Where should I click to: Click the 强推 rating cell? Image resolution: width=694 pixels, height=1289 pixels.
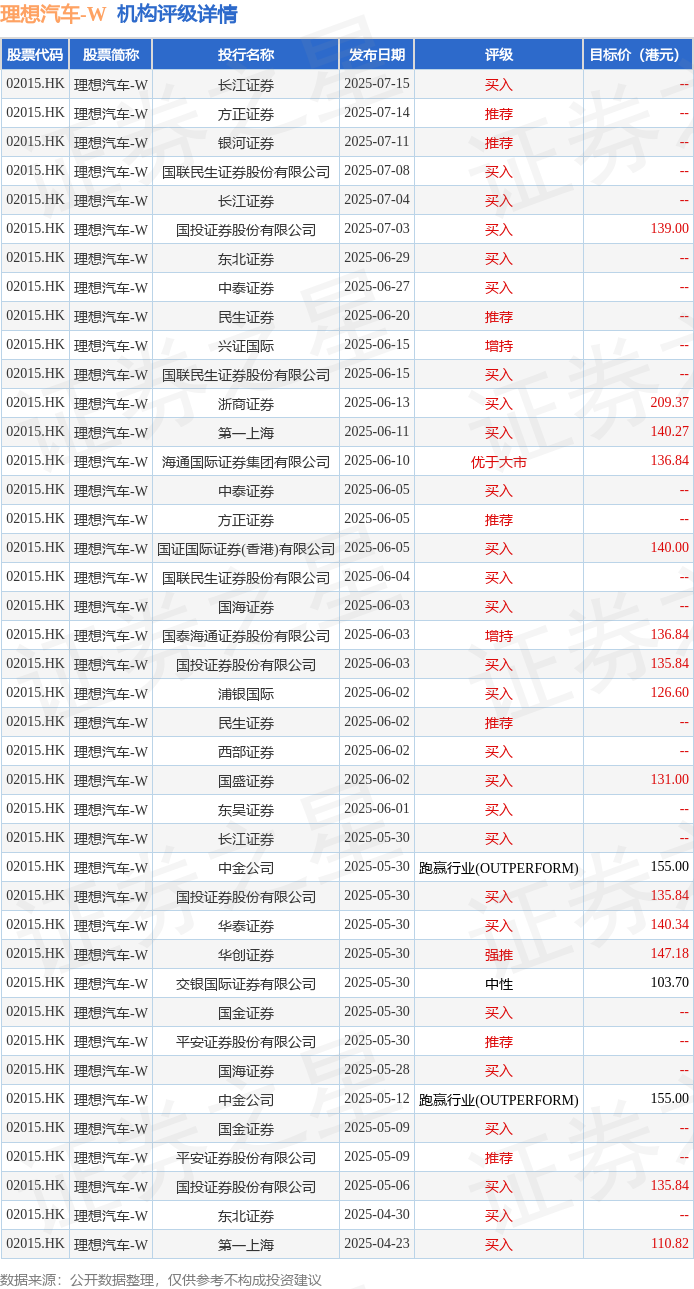(x=498, y=955)
